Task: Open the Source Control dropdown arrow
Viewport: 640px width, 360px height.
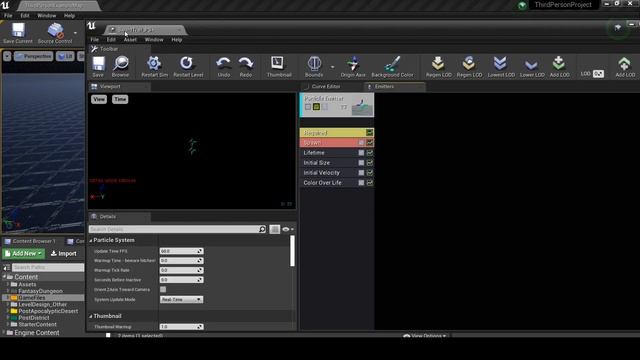Action: click(x=75, y=33)
